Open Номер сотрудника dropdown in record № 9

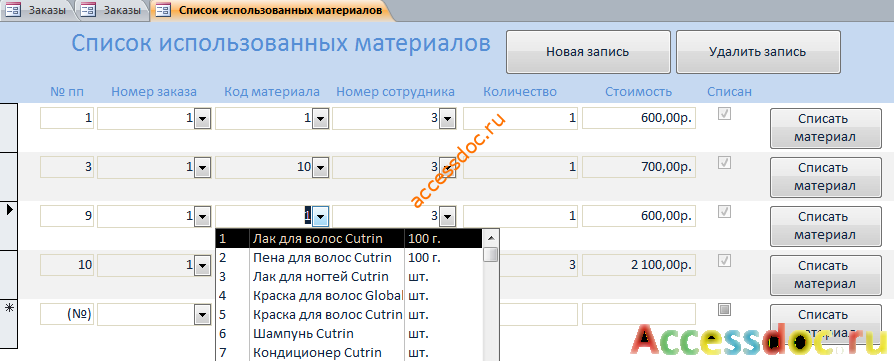[447, 217]
